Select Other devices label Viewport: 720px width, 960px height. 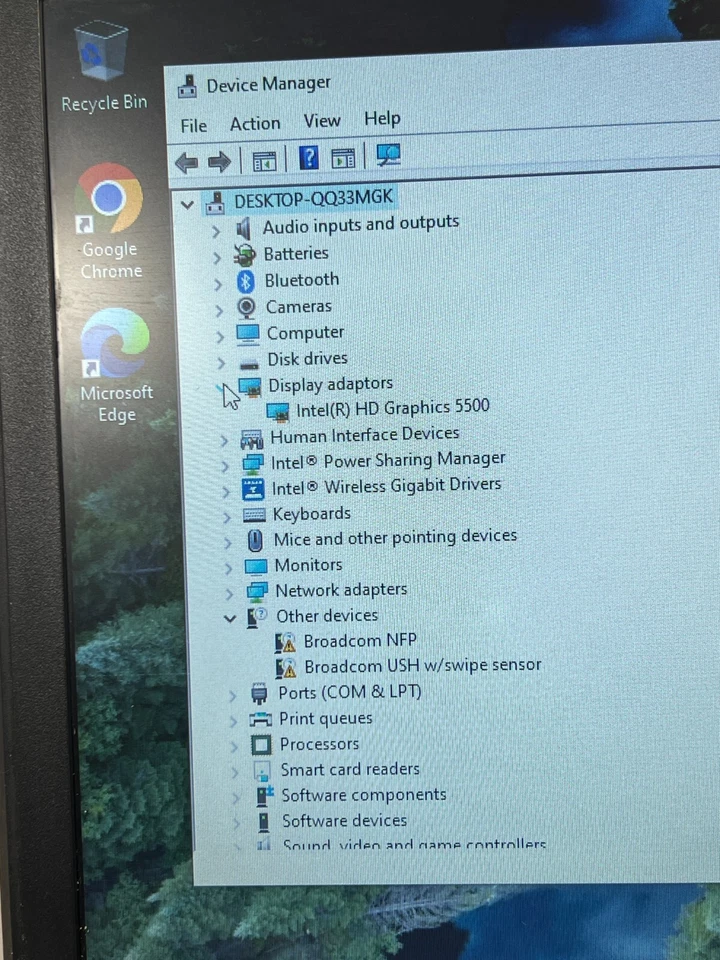coord(327,616)
